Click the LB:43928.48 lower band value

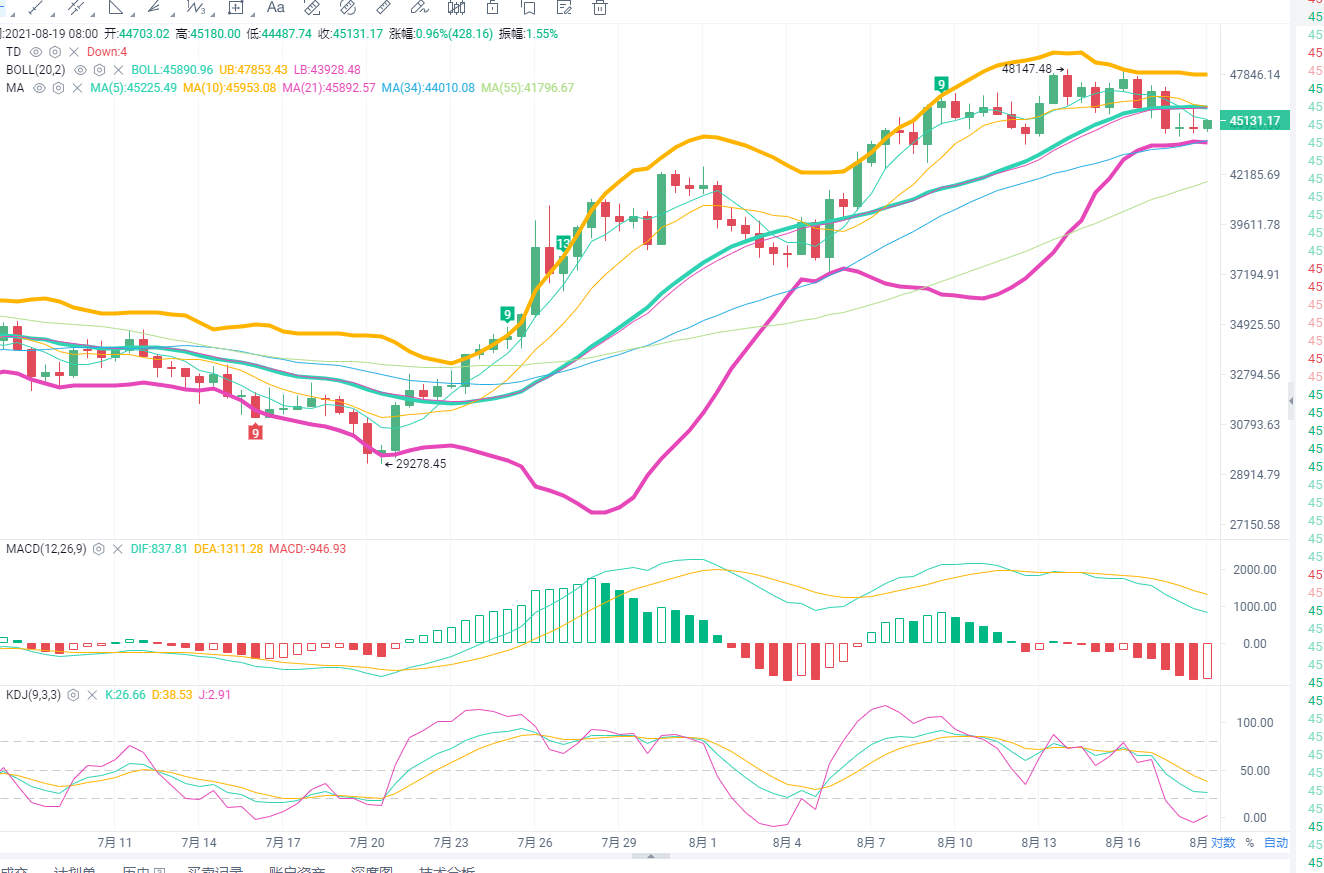click(327, 70)
